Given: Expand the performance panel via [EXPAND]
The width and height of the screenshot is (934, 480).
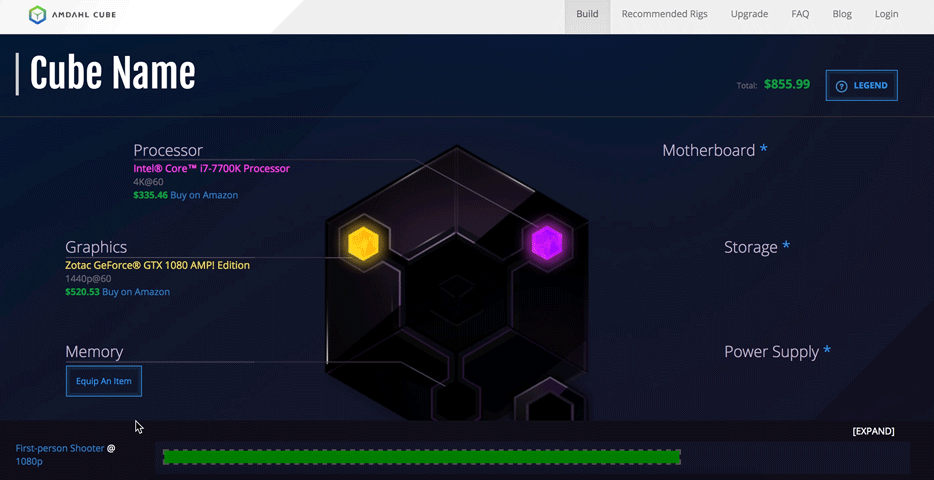Looking at the screenshot, I should (x=873, y=431).
